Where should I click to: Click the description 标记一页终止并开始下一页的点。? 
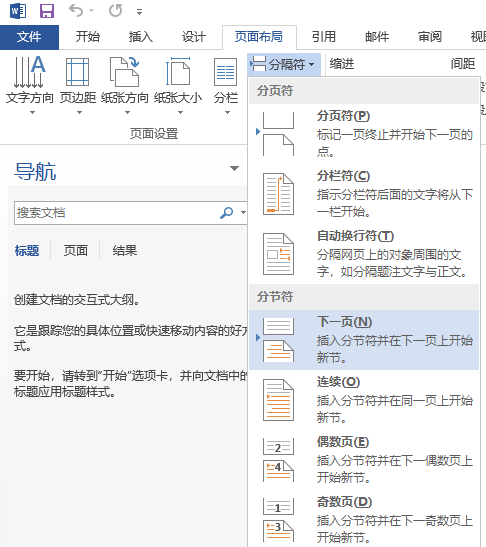(395, 143)
